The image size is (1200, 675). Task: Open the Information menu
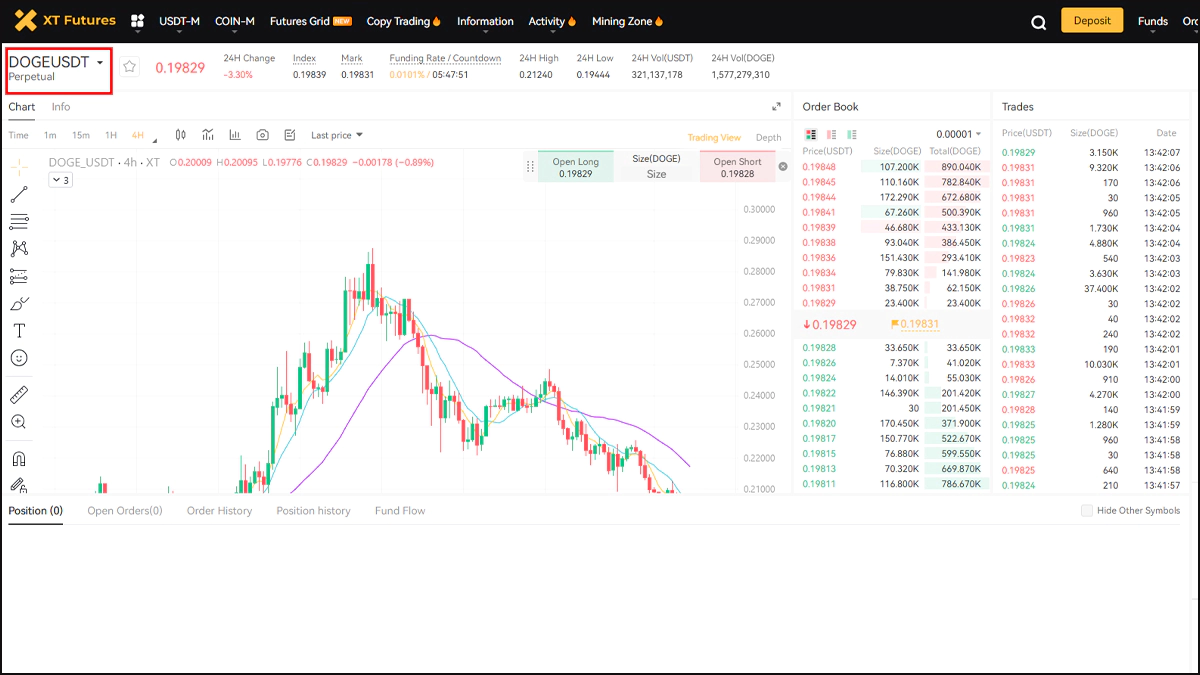pos(485,21)
